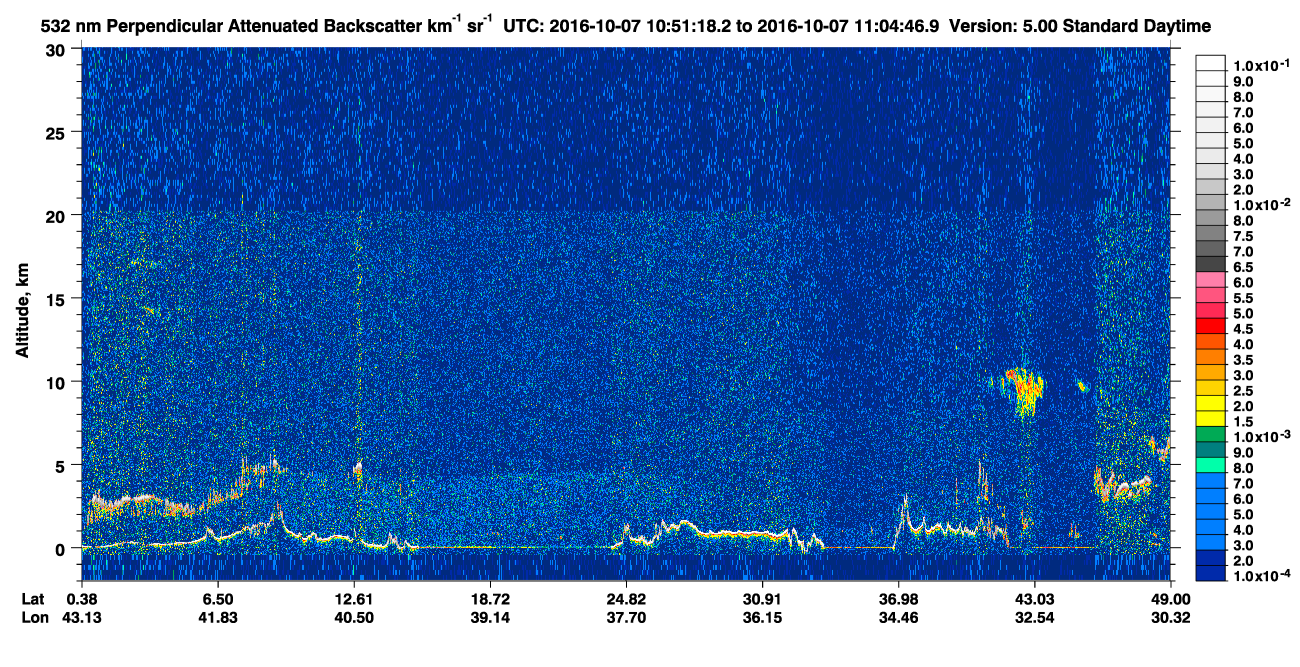
Task: Pick the light pink colorbar swatch
Action: [1211, 279]
